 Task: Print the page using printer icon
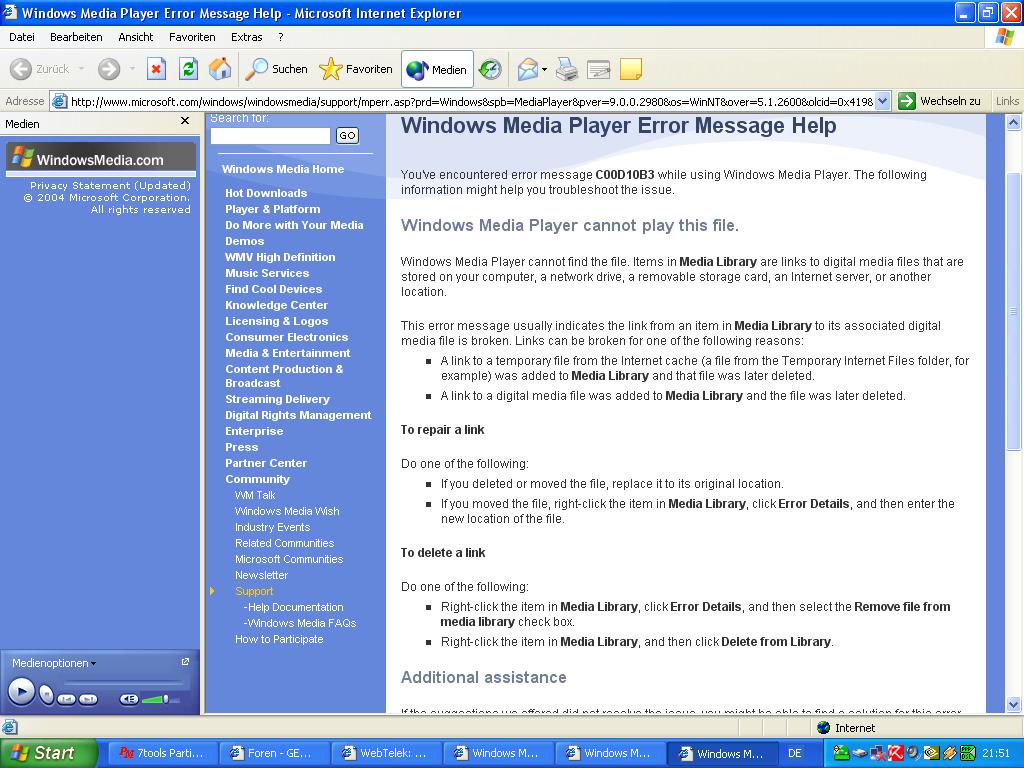(x=566, y=69)
